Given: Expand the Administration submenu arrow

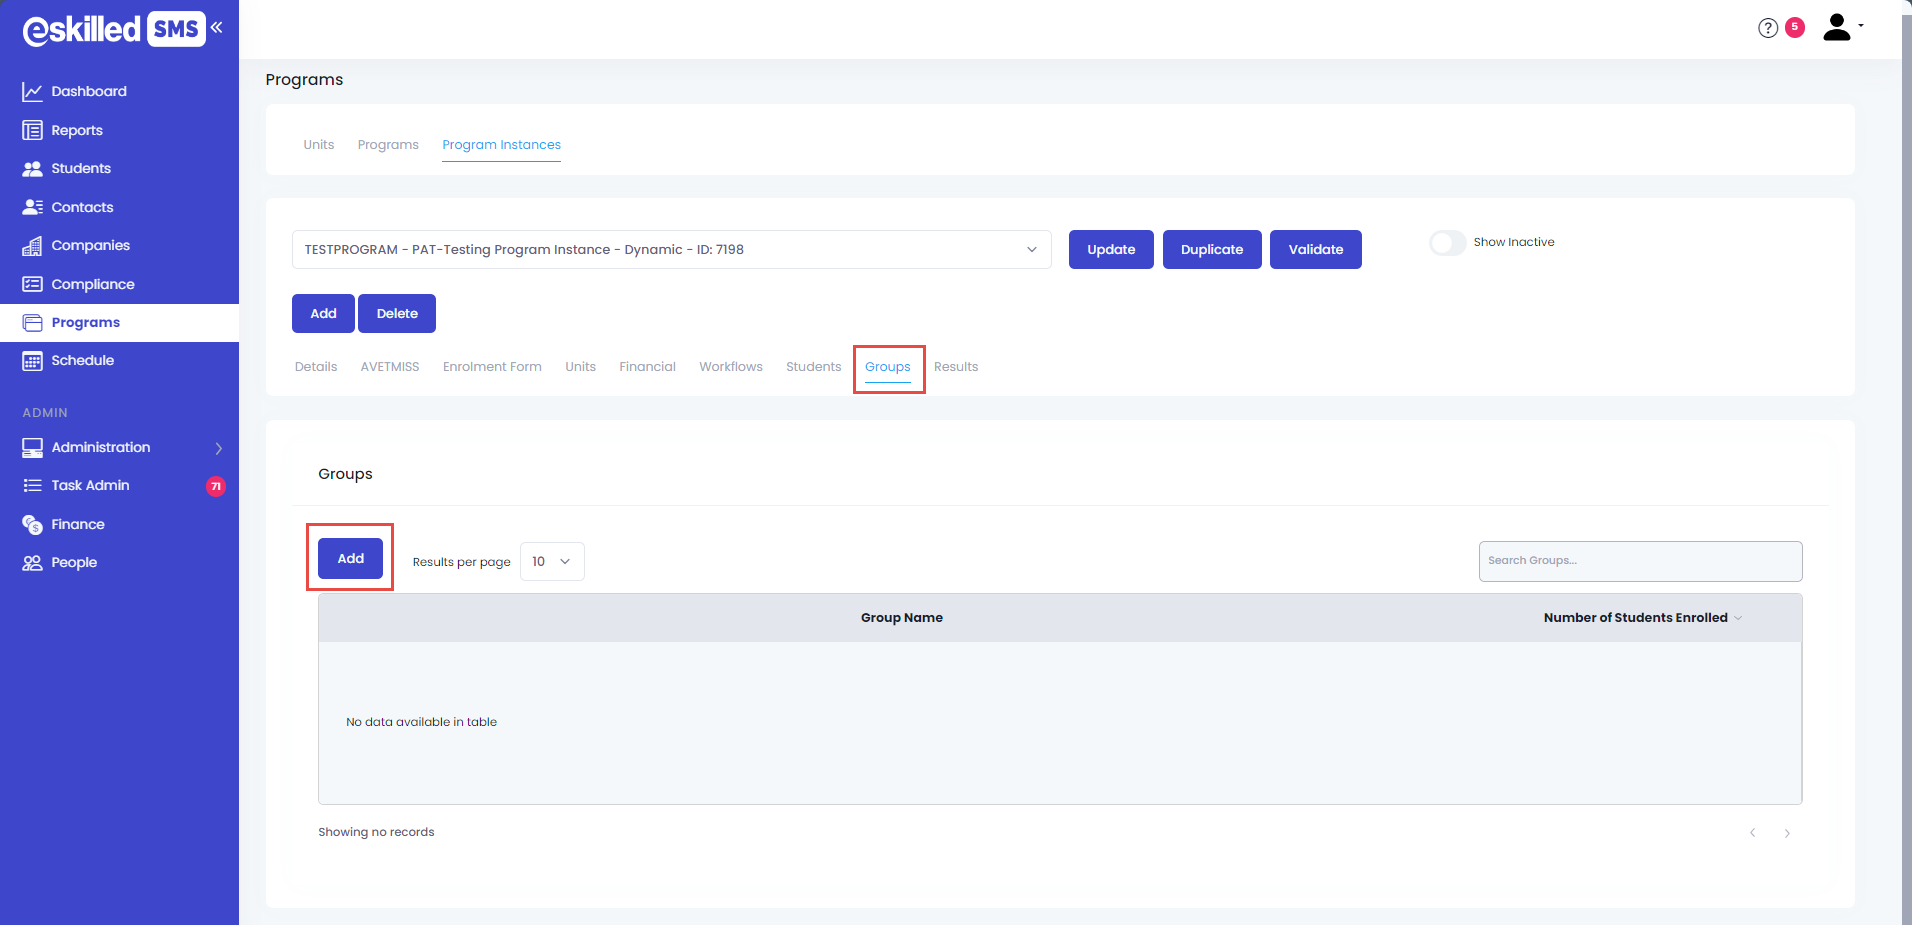Looking at the screenshot, I should coord(218,448).
